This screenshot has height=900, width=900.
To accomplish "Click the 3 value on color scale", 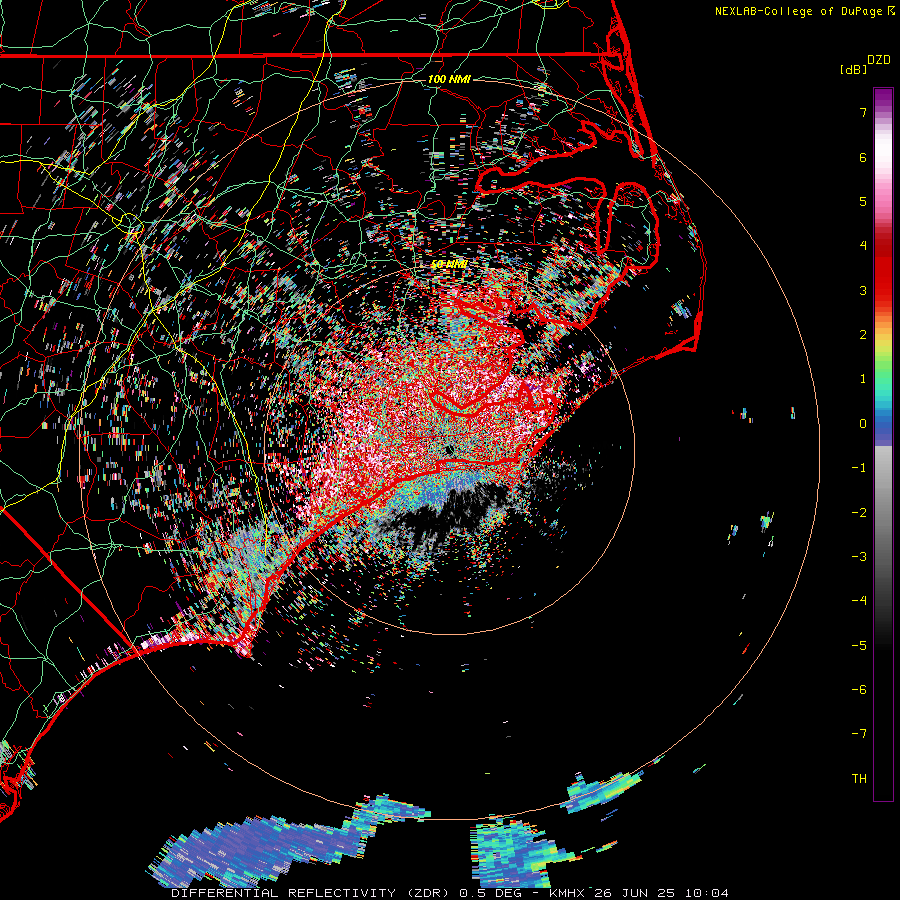I will pyautogui.click(x=863, y=290).
